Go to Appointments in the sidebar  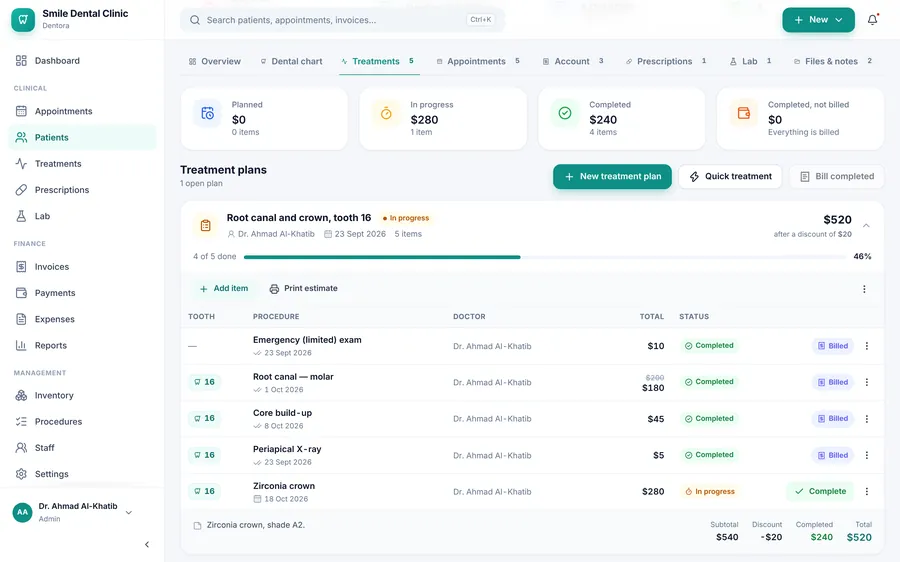point(82,111)
